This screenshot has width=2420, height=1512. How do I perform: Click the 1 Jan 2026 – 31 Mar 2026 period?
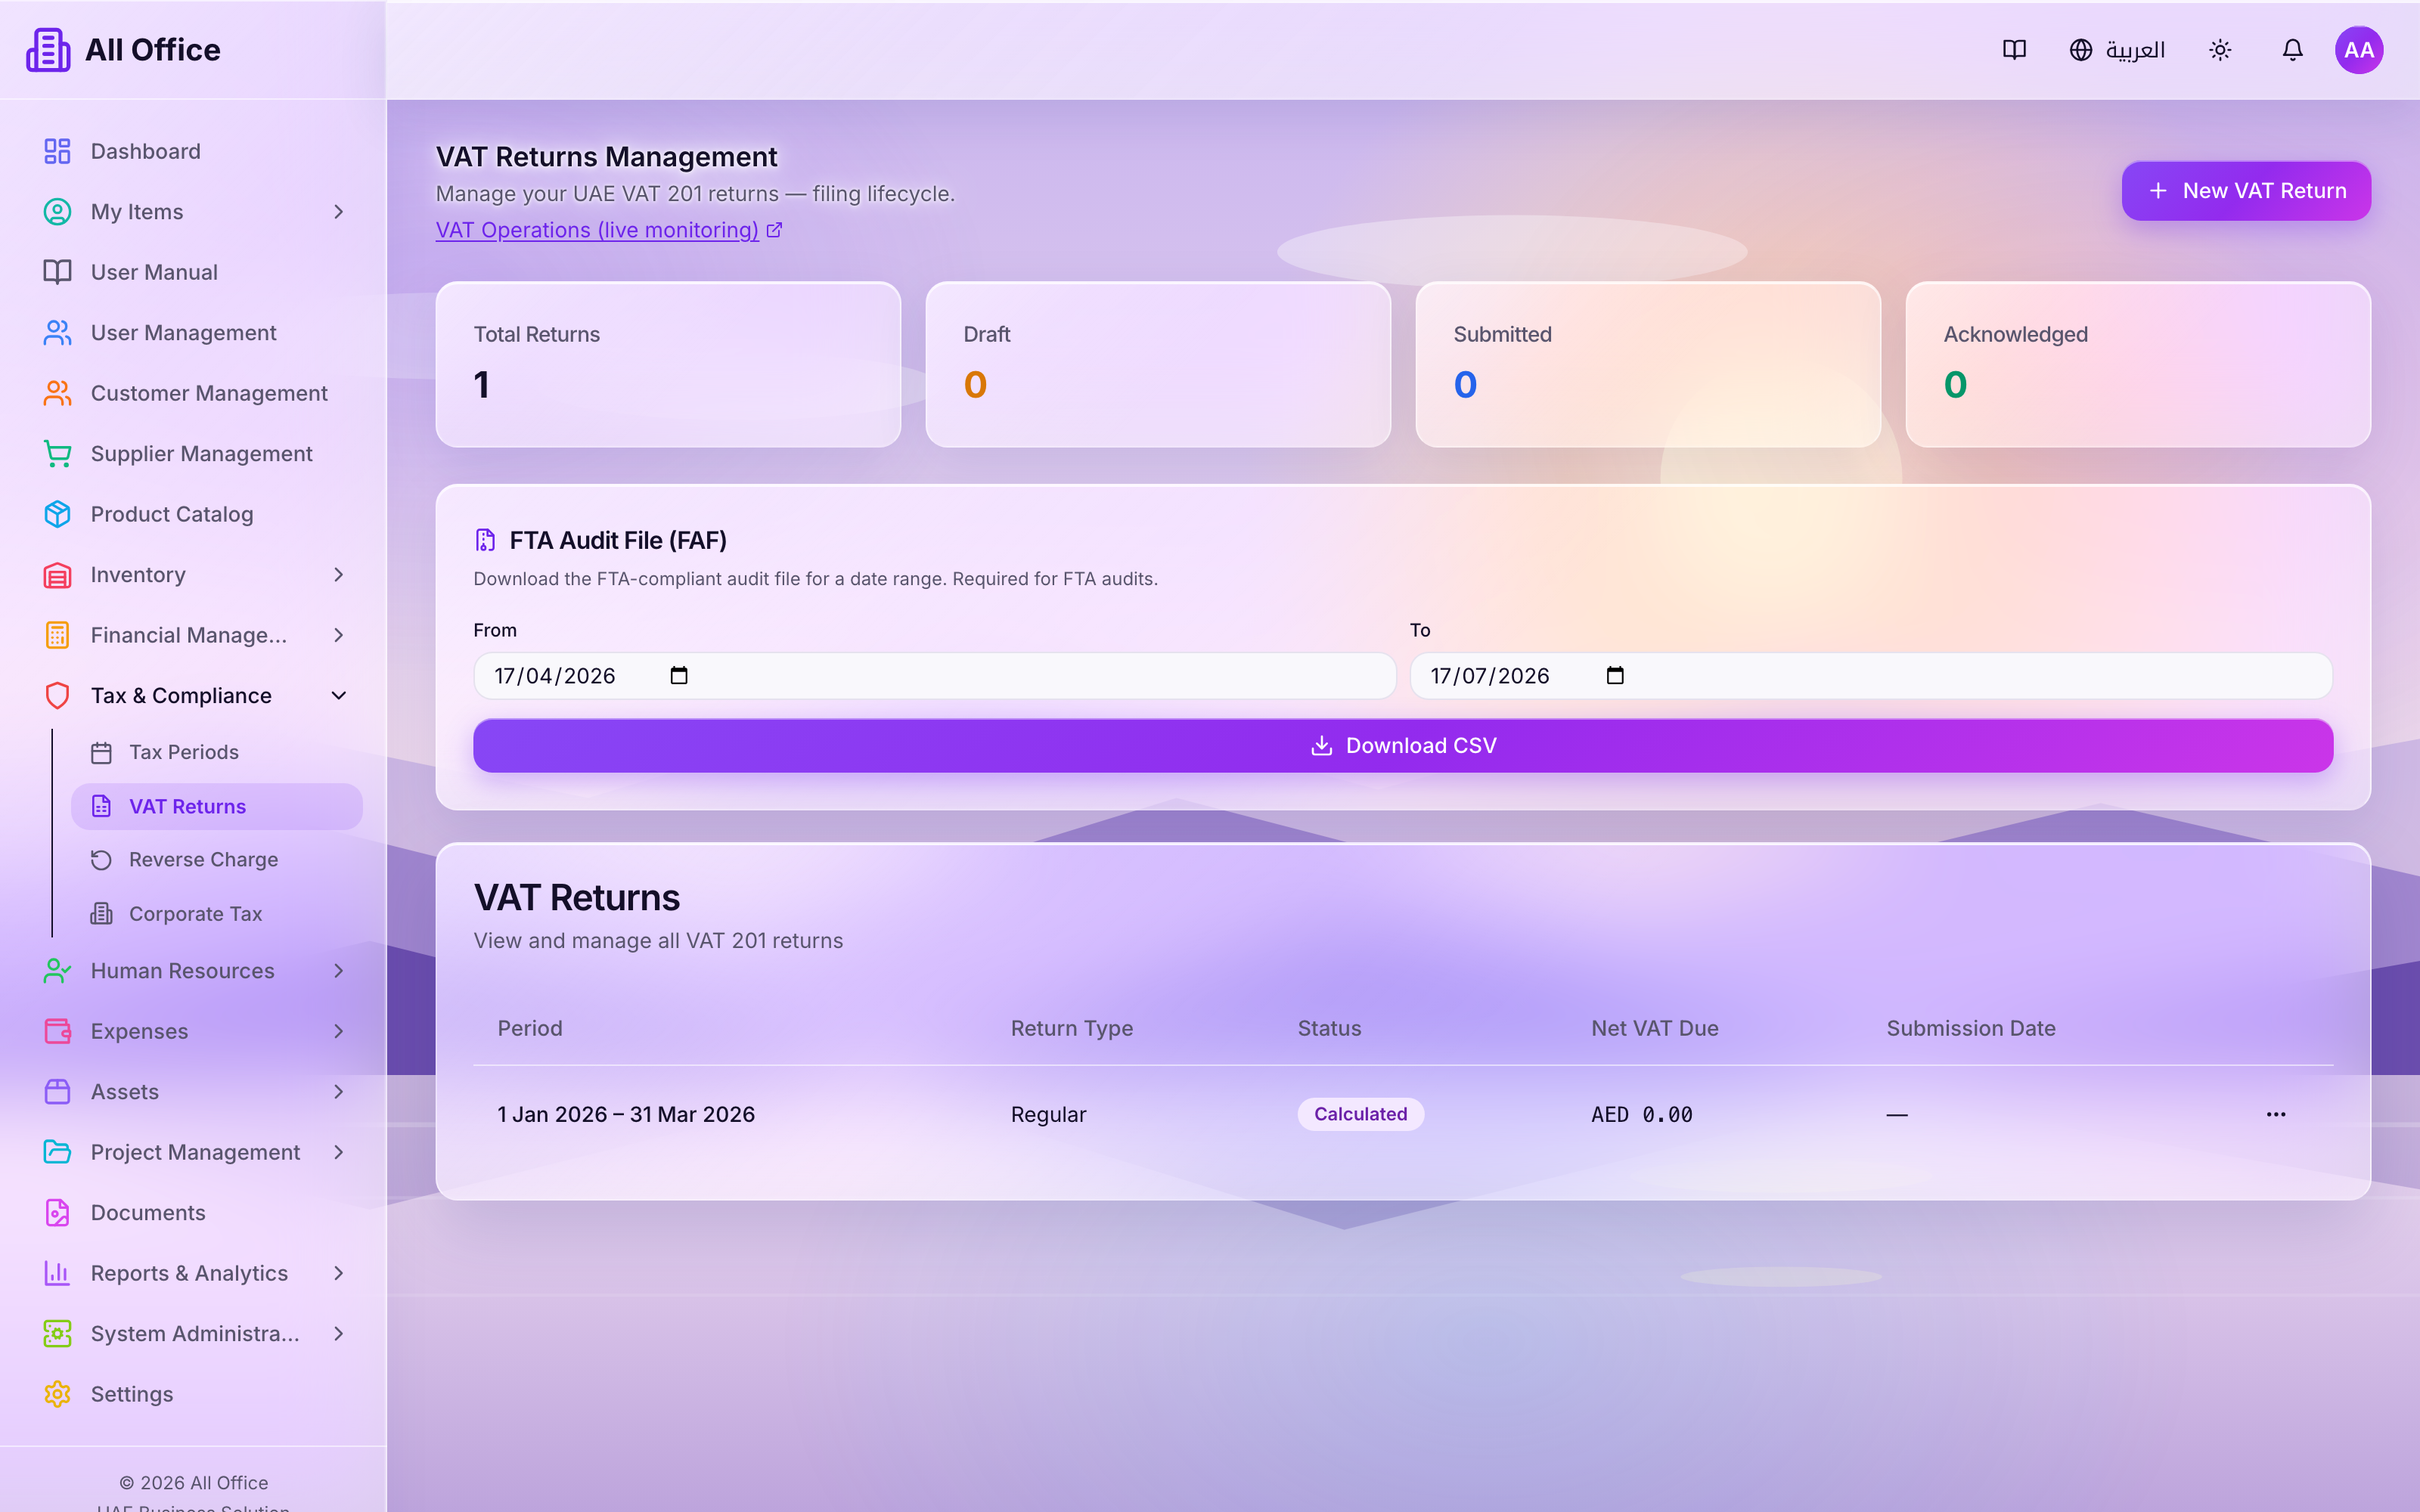626,1114
